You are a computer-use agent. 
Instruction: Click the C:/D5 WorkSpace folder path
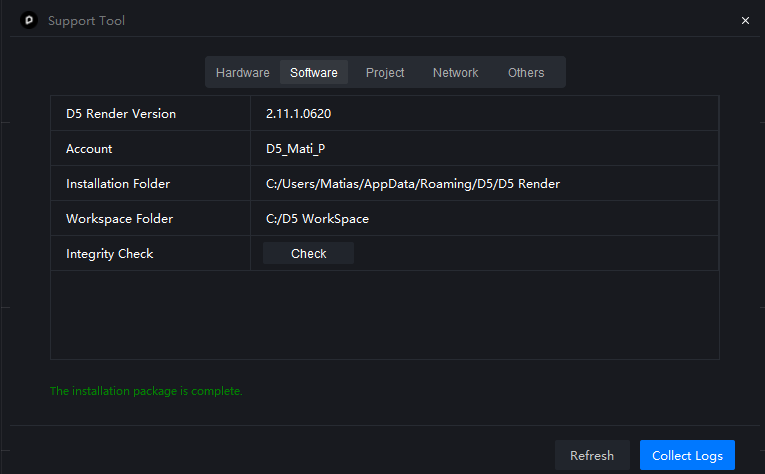[x=317, y=219]
